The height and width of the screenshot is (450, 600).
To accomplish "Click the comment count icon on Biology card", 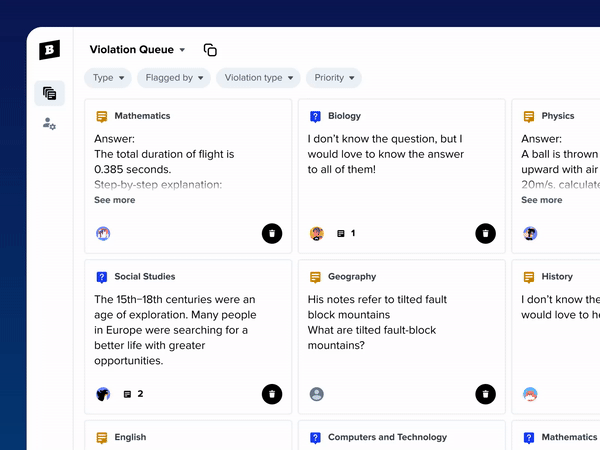I will click(341, 233).
